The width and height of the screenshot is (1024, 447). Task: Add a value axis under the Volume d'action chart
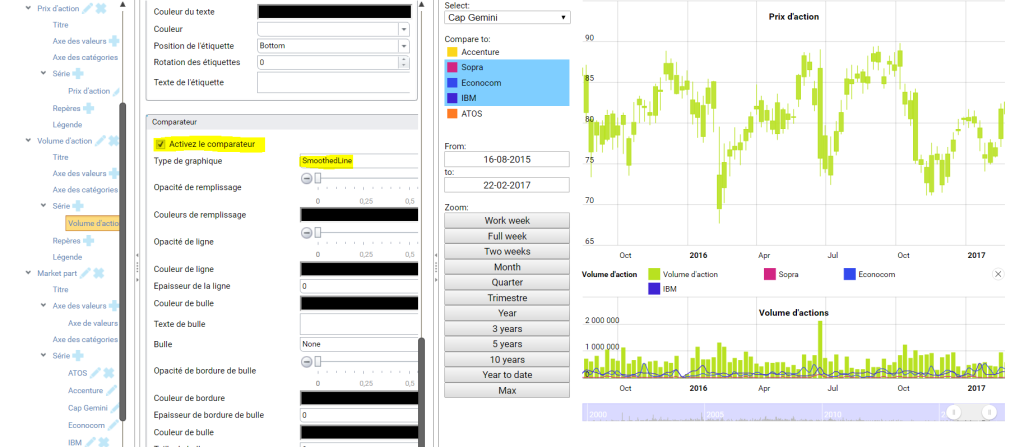click(114, 173)
